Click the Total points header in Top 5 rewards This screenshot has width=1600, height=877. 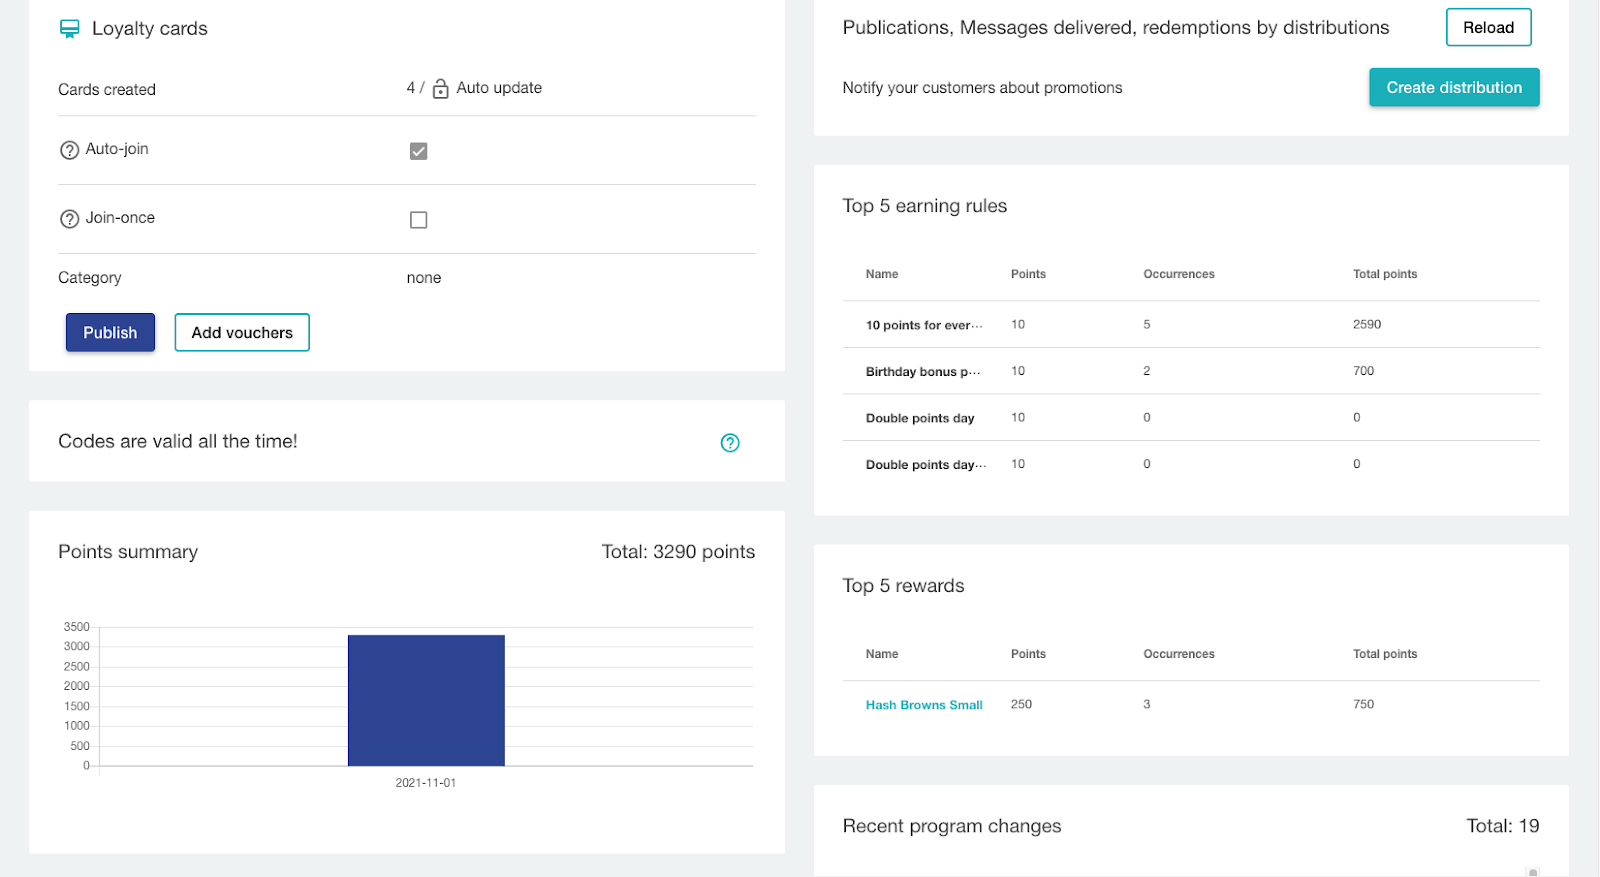tap(1384, 654)
